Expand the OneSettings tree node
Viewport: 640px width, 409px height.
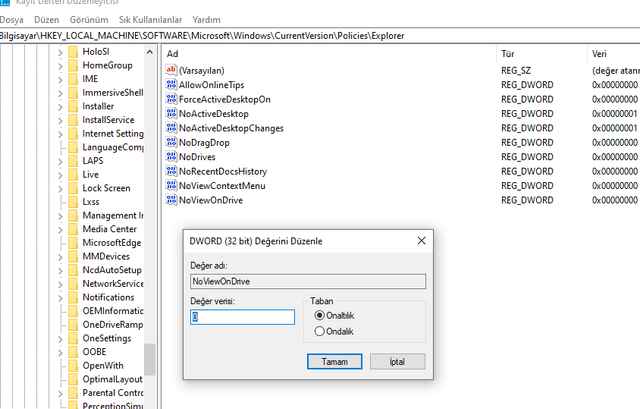60,339
